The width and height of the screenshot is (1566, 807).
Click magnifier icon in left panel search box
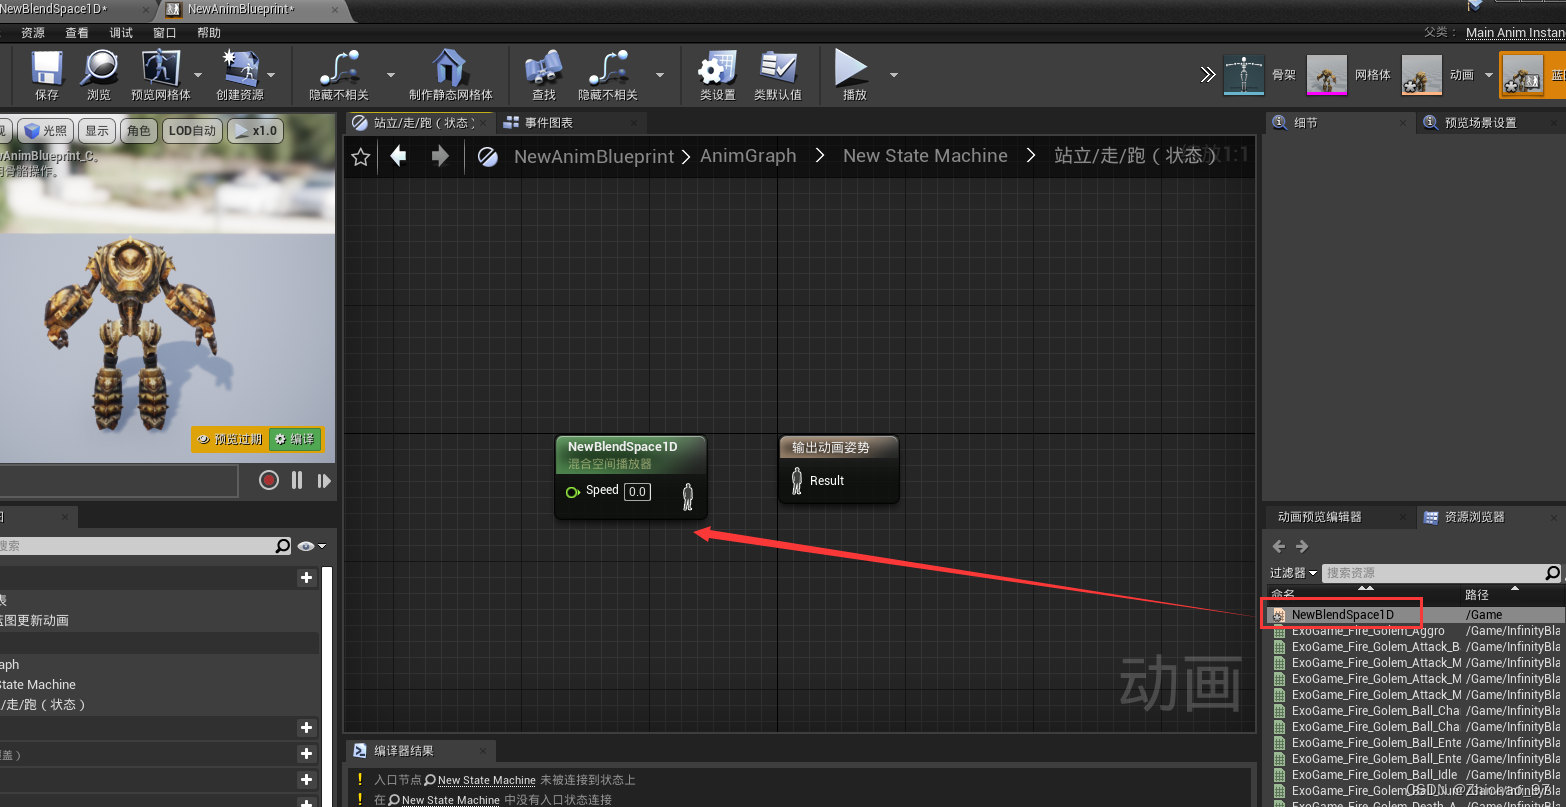click(x=283, y=546)
